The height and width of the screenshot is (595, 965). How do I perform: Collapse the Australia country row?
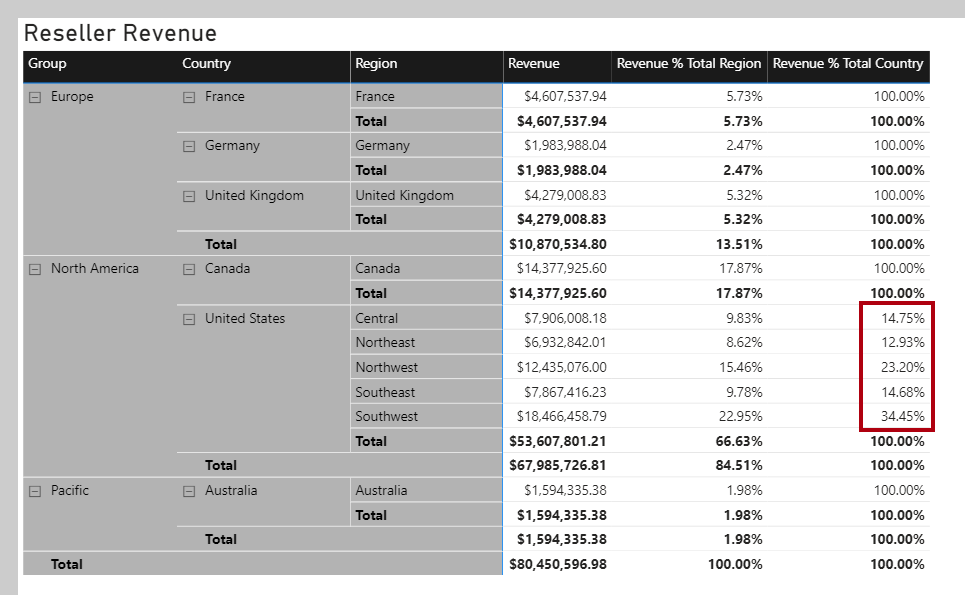[190, 491]
